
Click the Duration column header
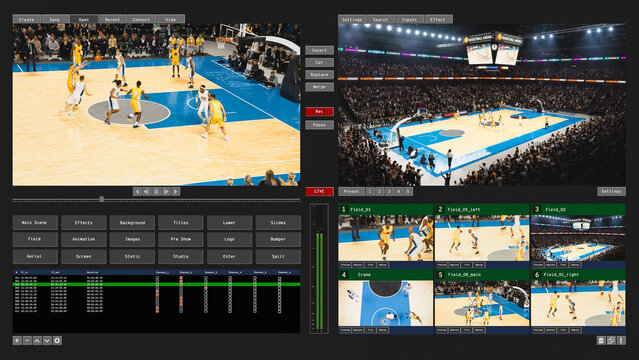[x=93, y=272]
